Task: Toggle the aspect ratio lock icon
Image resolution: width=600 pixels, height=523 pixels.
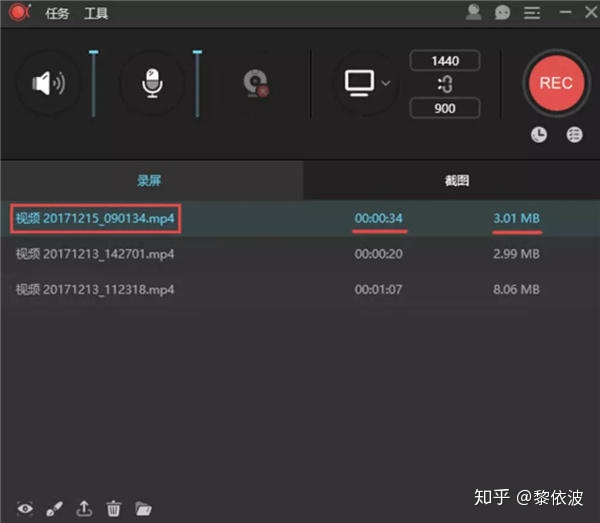Action: 445,84
